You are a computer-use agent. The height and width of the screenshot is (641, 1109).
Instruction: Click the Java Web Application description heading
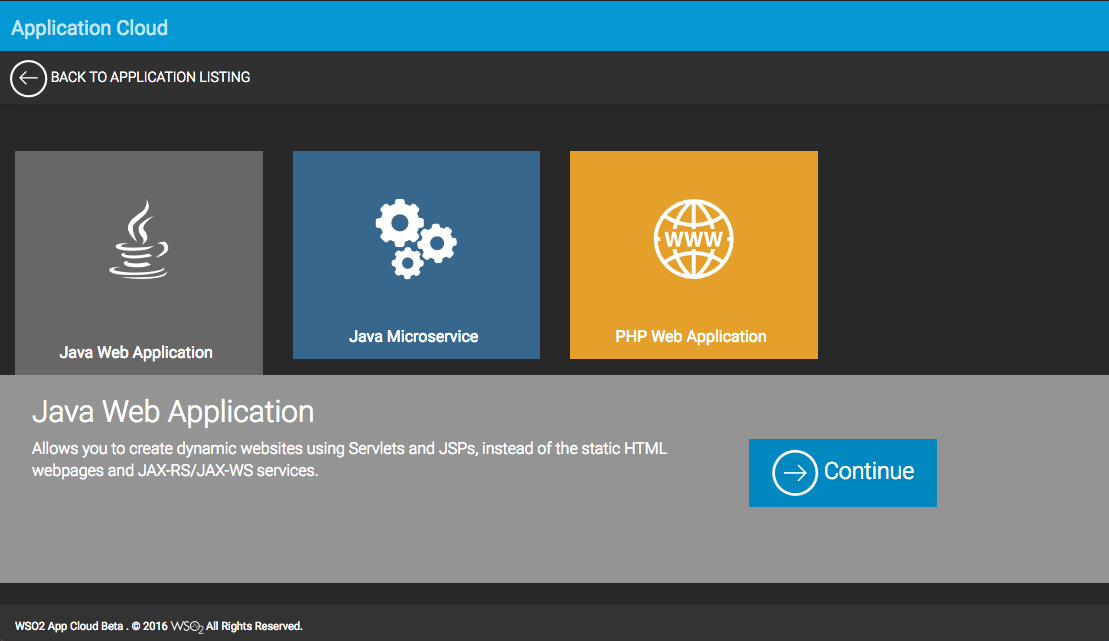tap(173, 411)
